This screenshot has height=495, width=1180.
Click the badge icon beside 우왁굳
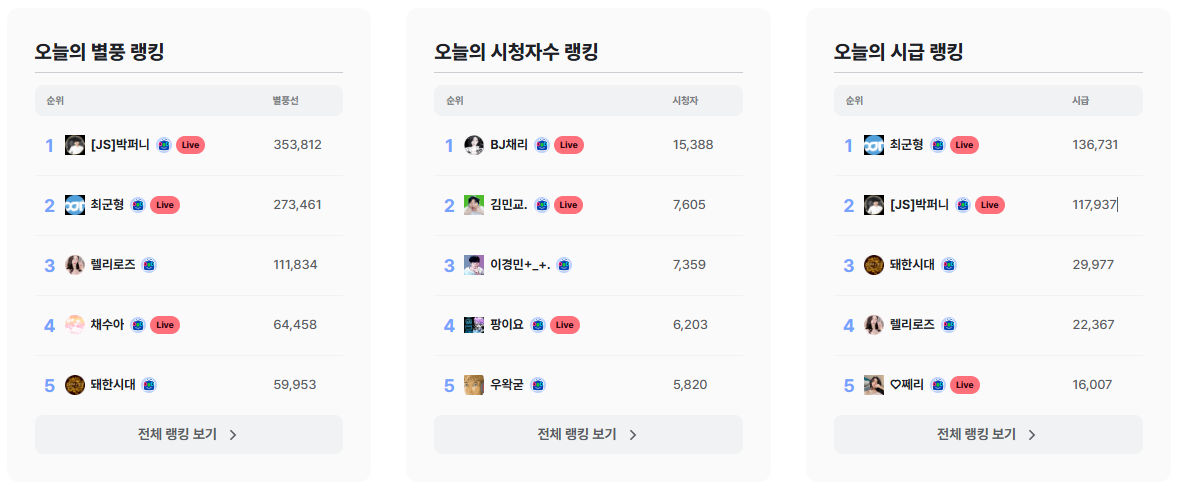(537, 385)
